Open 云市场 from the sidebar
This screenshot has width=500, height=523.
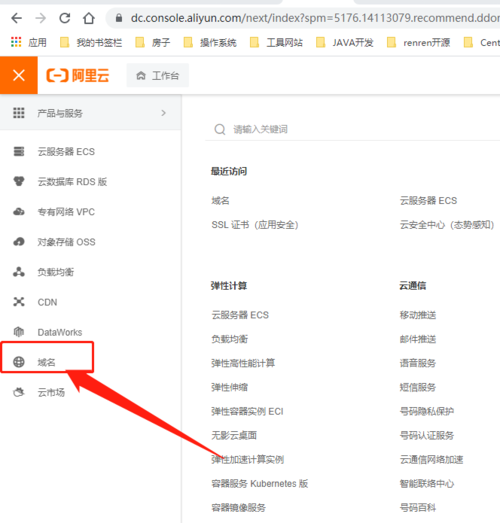[x=51, y=393]
